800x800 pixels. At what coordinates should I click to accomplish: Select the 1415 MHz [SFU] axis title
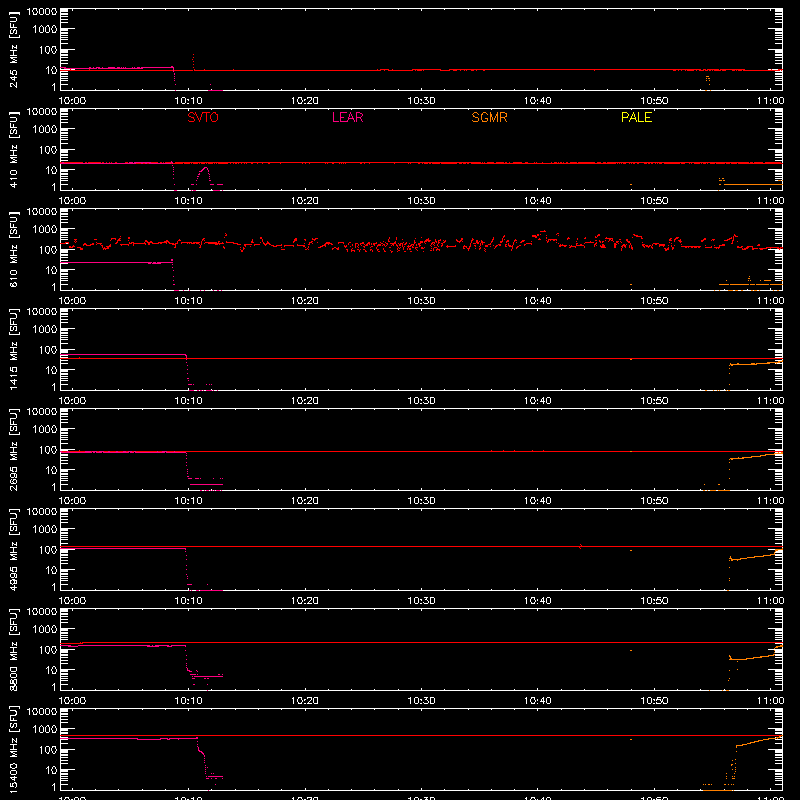pyautogui.click(x=14, y=349)
